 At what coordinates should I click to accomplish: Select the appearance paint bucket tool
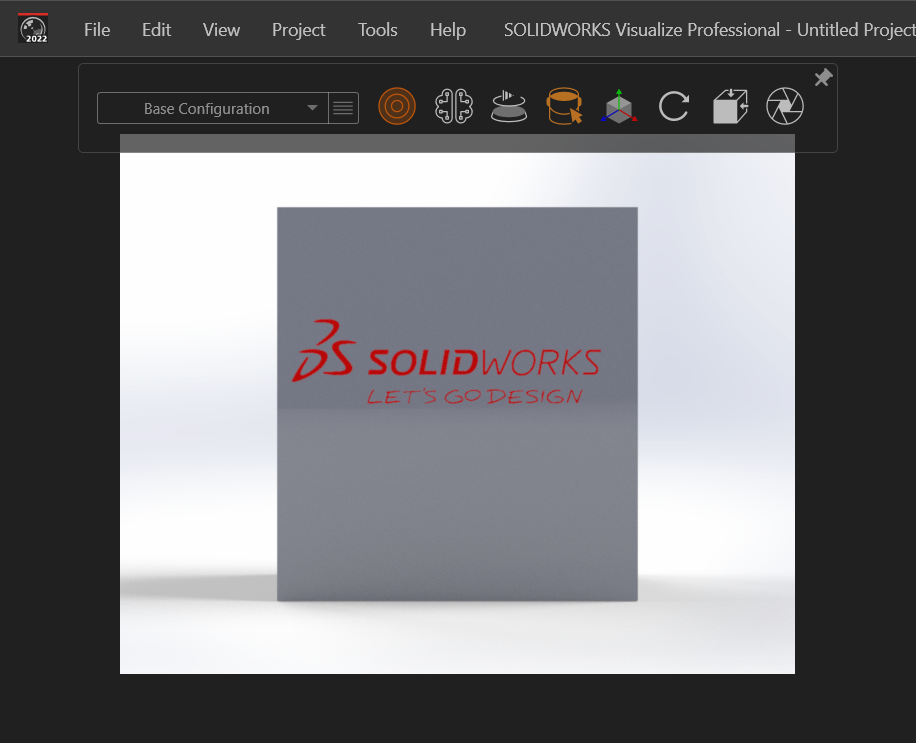[x=564, y=106]
